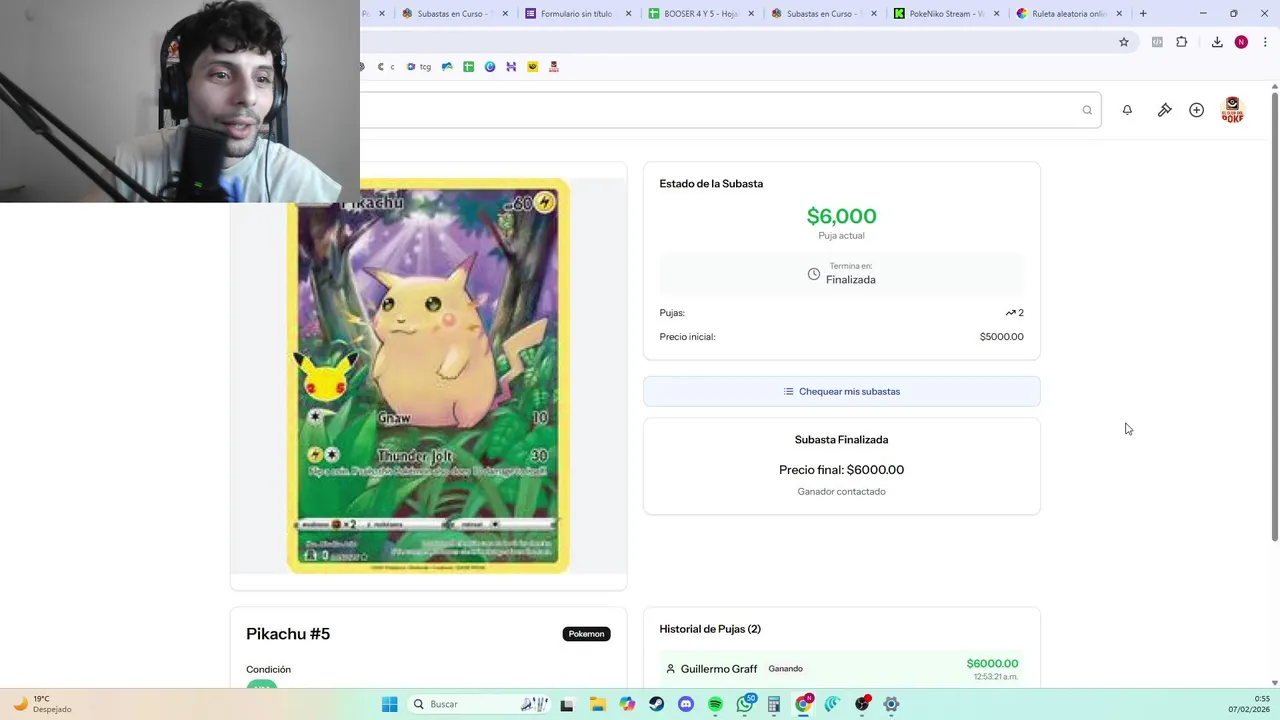Open Chrome three-dot menu
This screenshot has height=720, width=1280.
coord(1265,42)
